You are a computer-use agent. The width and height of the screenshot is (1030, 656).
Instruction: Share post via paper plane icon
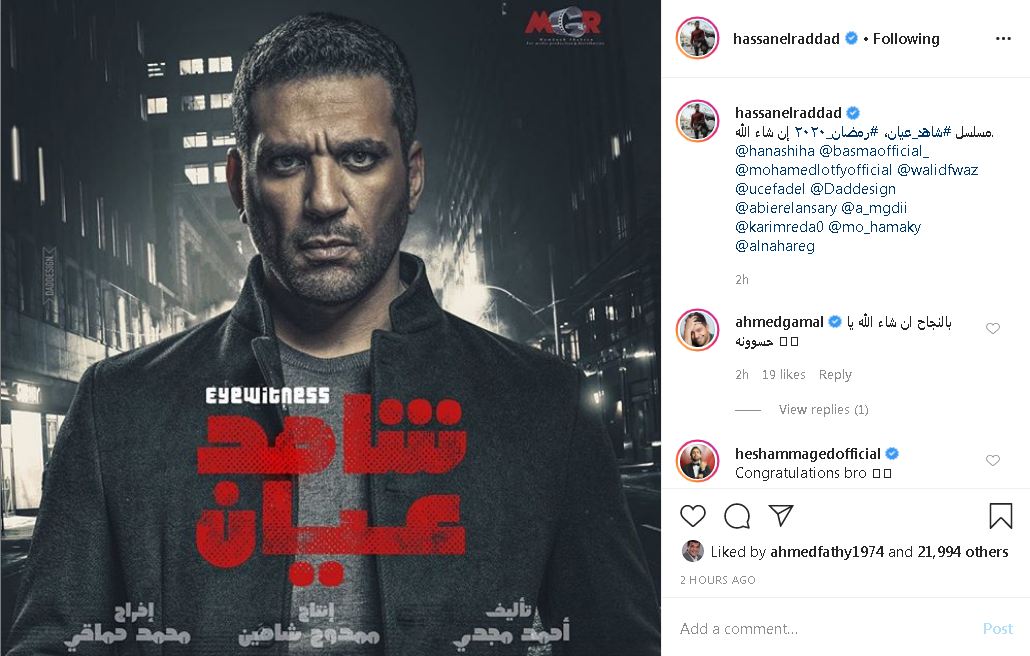pyautogui.click(x=781, y=515)
